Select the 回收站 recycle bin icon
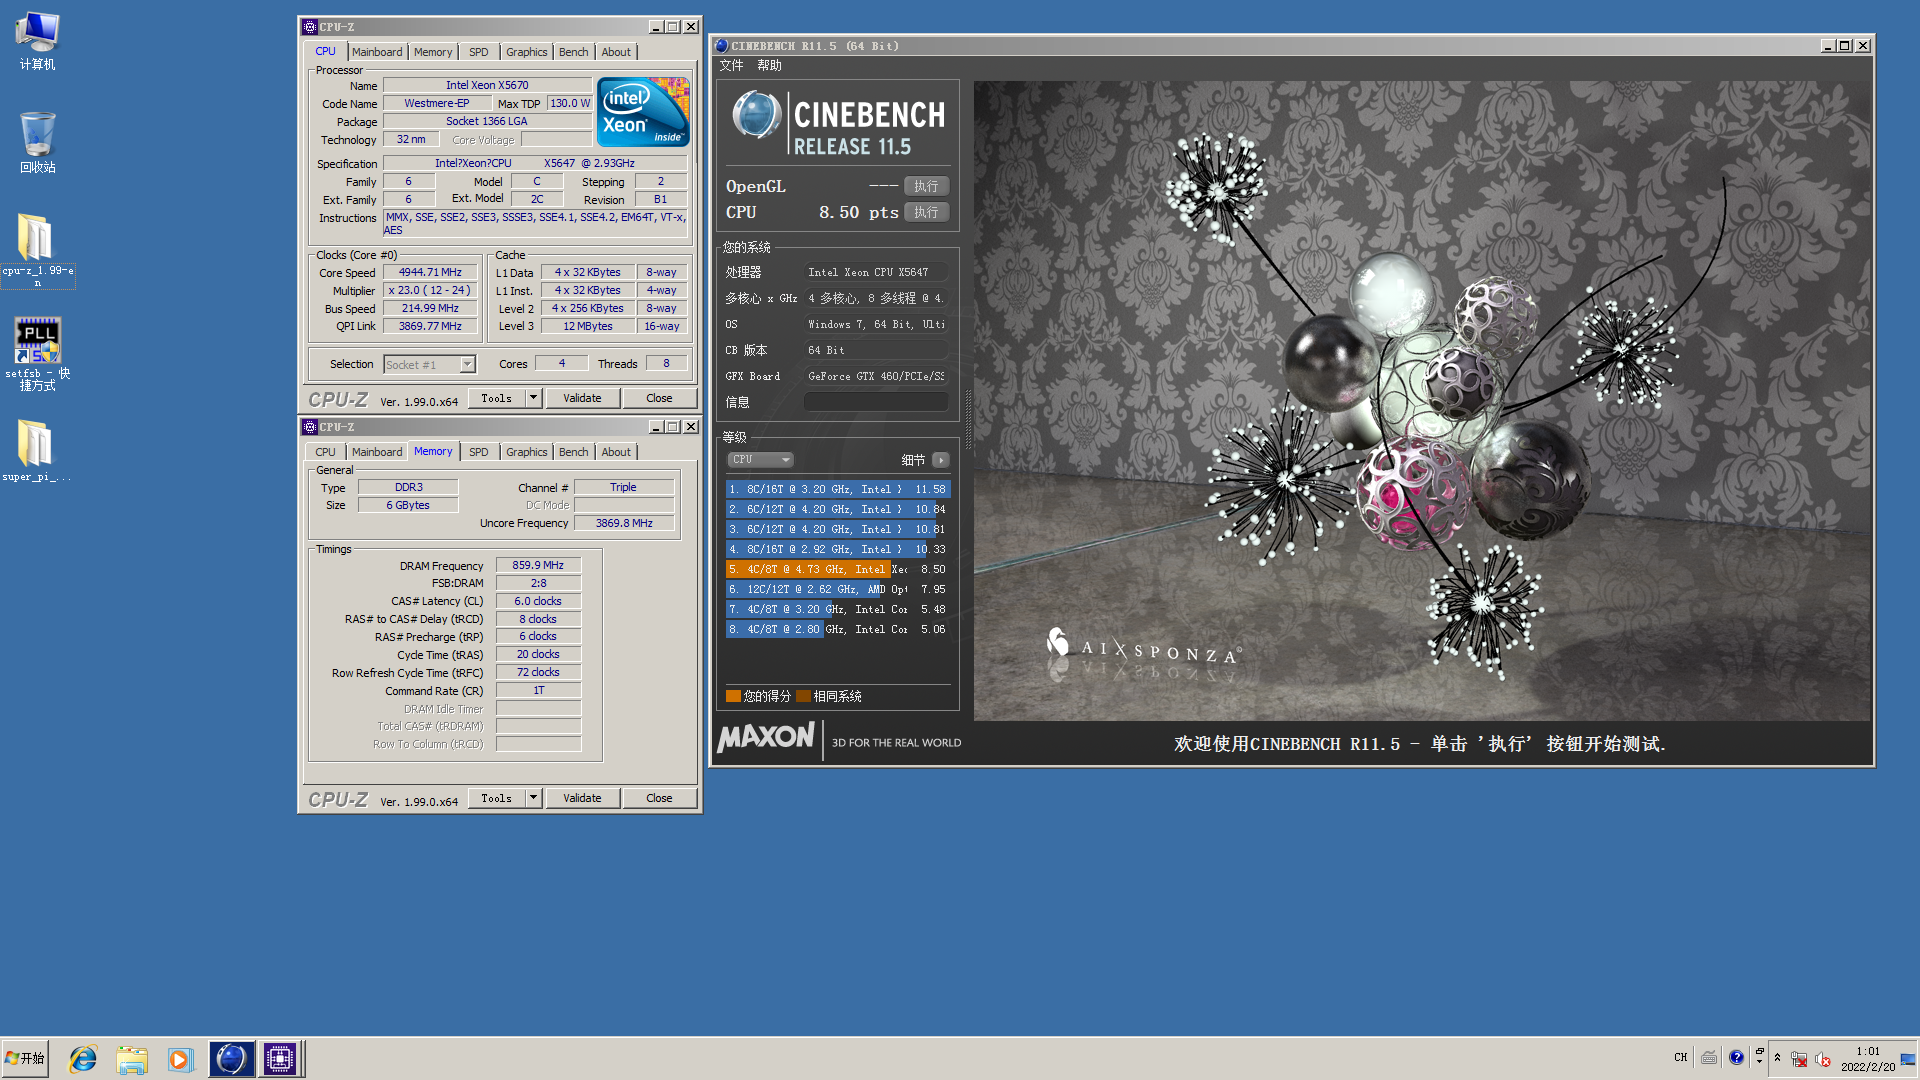 (37, 142)
